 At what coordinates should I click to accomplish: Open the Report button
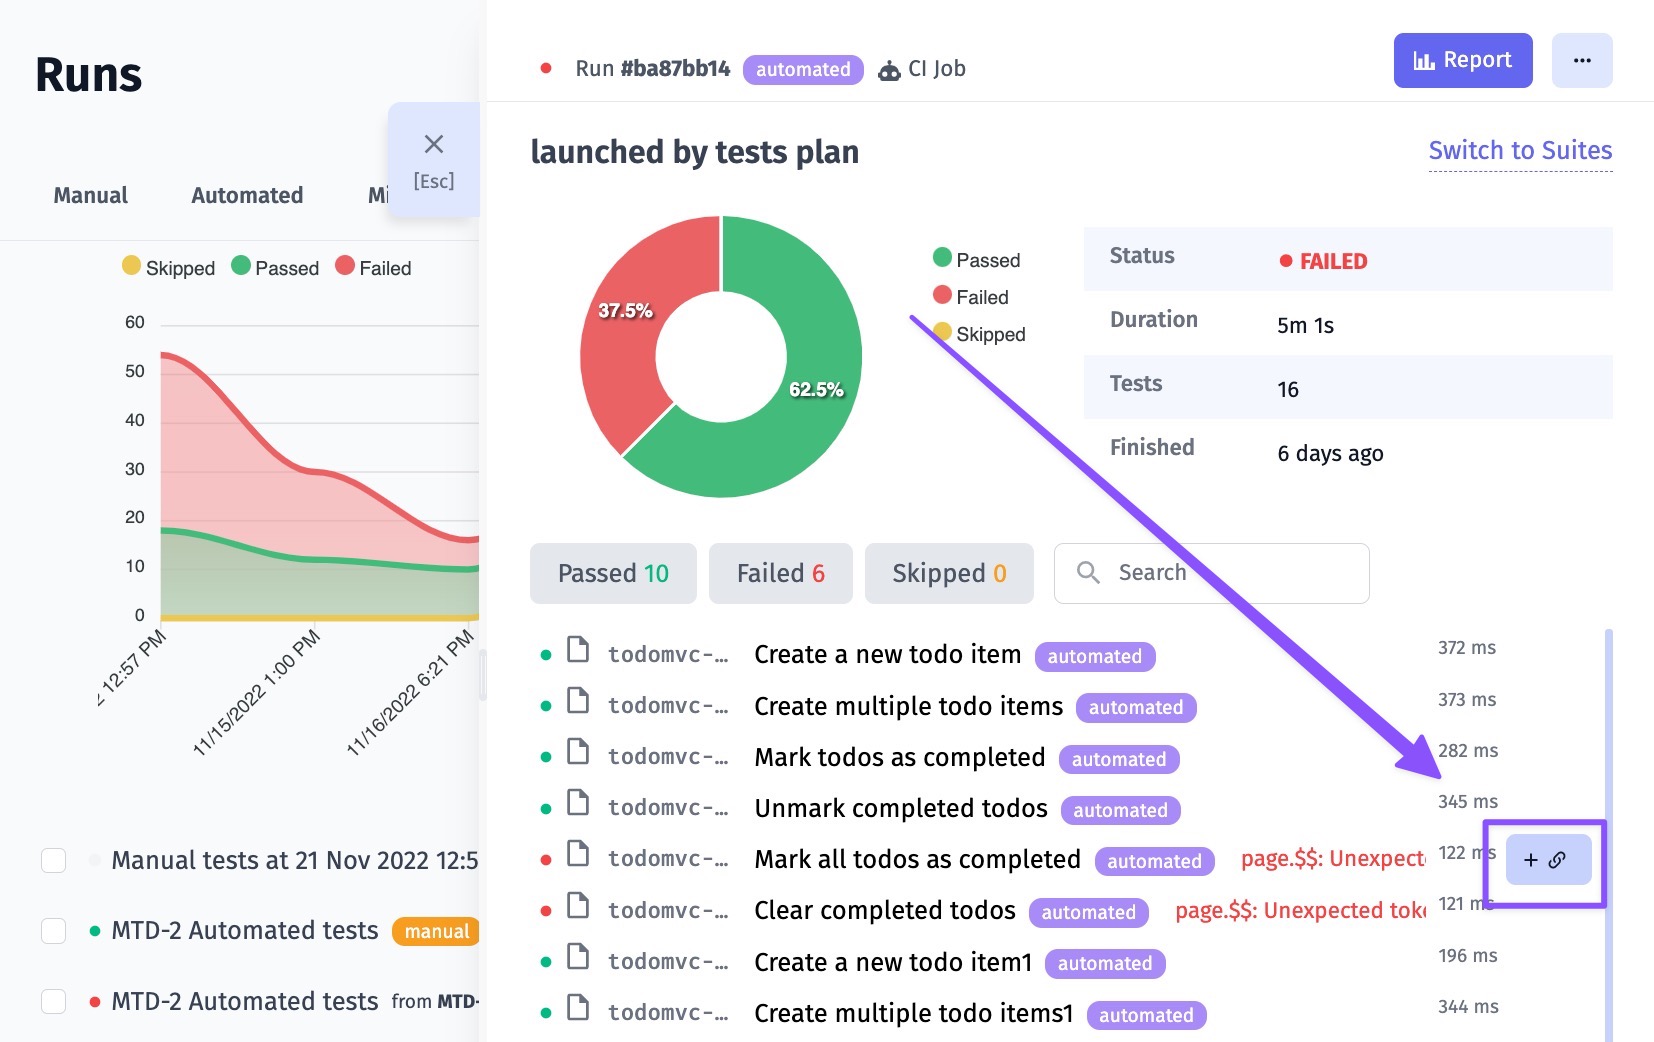tap(1462, 61)
